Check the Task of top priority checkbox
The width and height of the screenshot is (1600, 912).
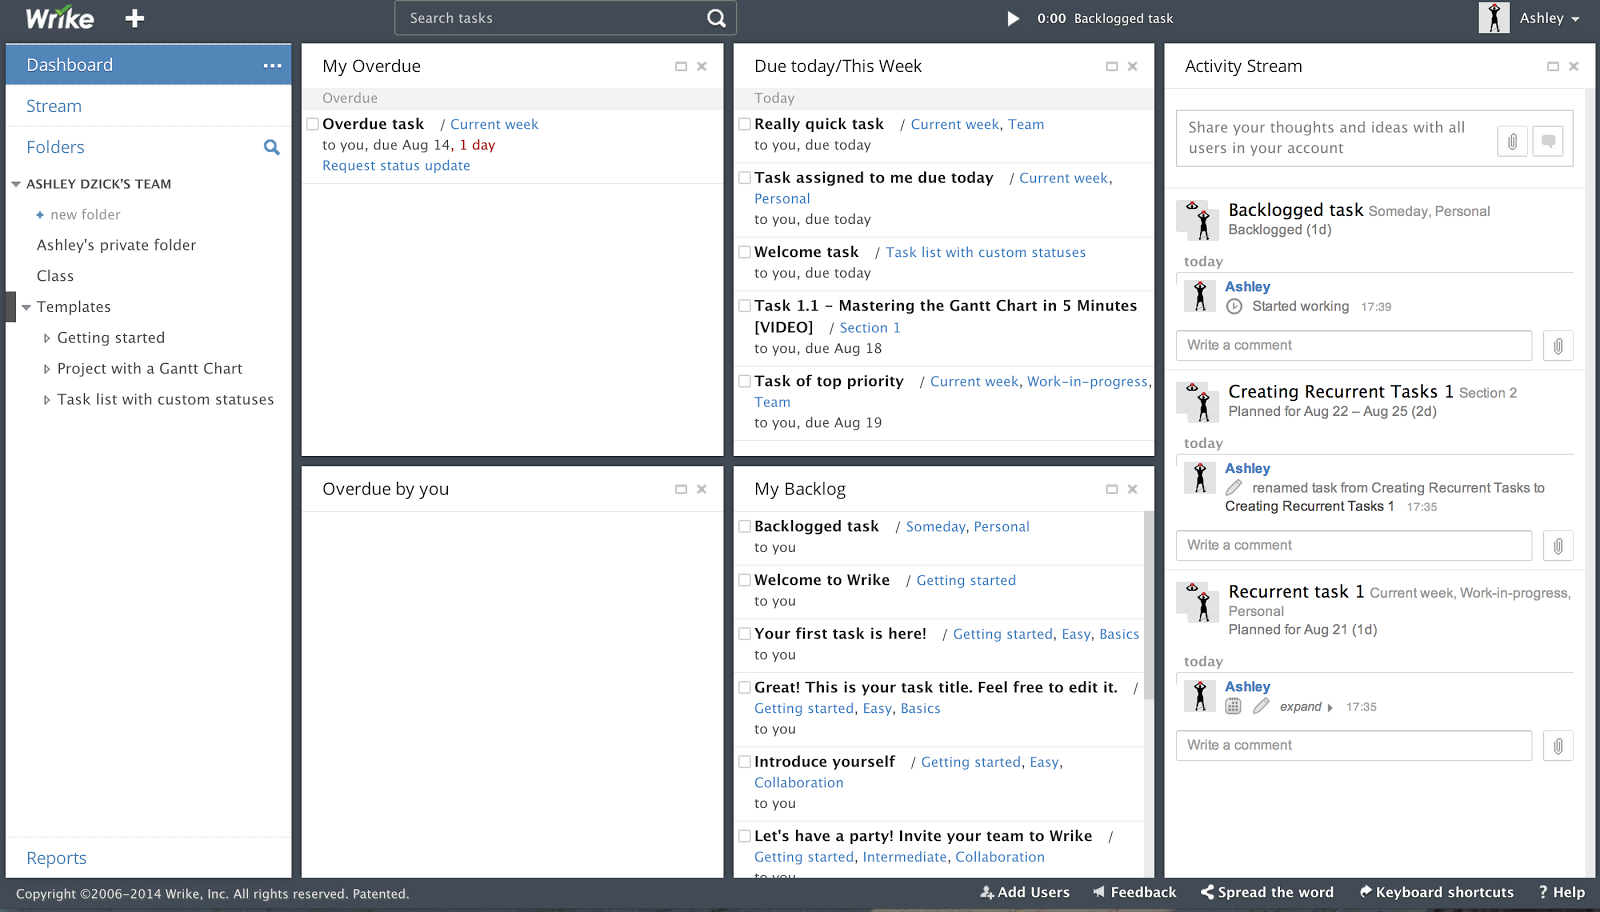click(745, 381)
